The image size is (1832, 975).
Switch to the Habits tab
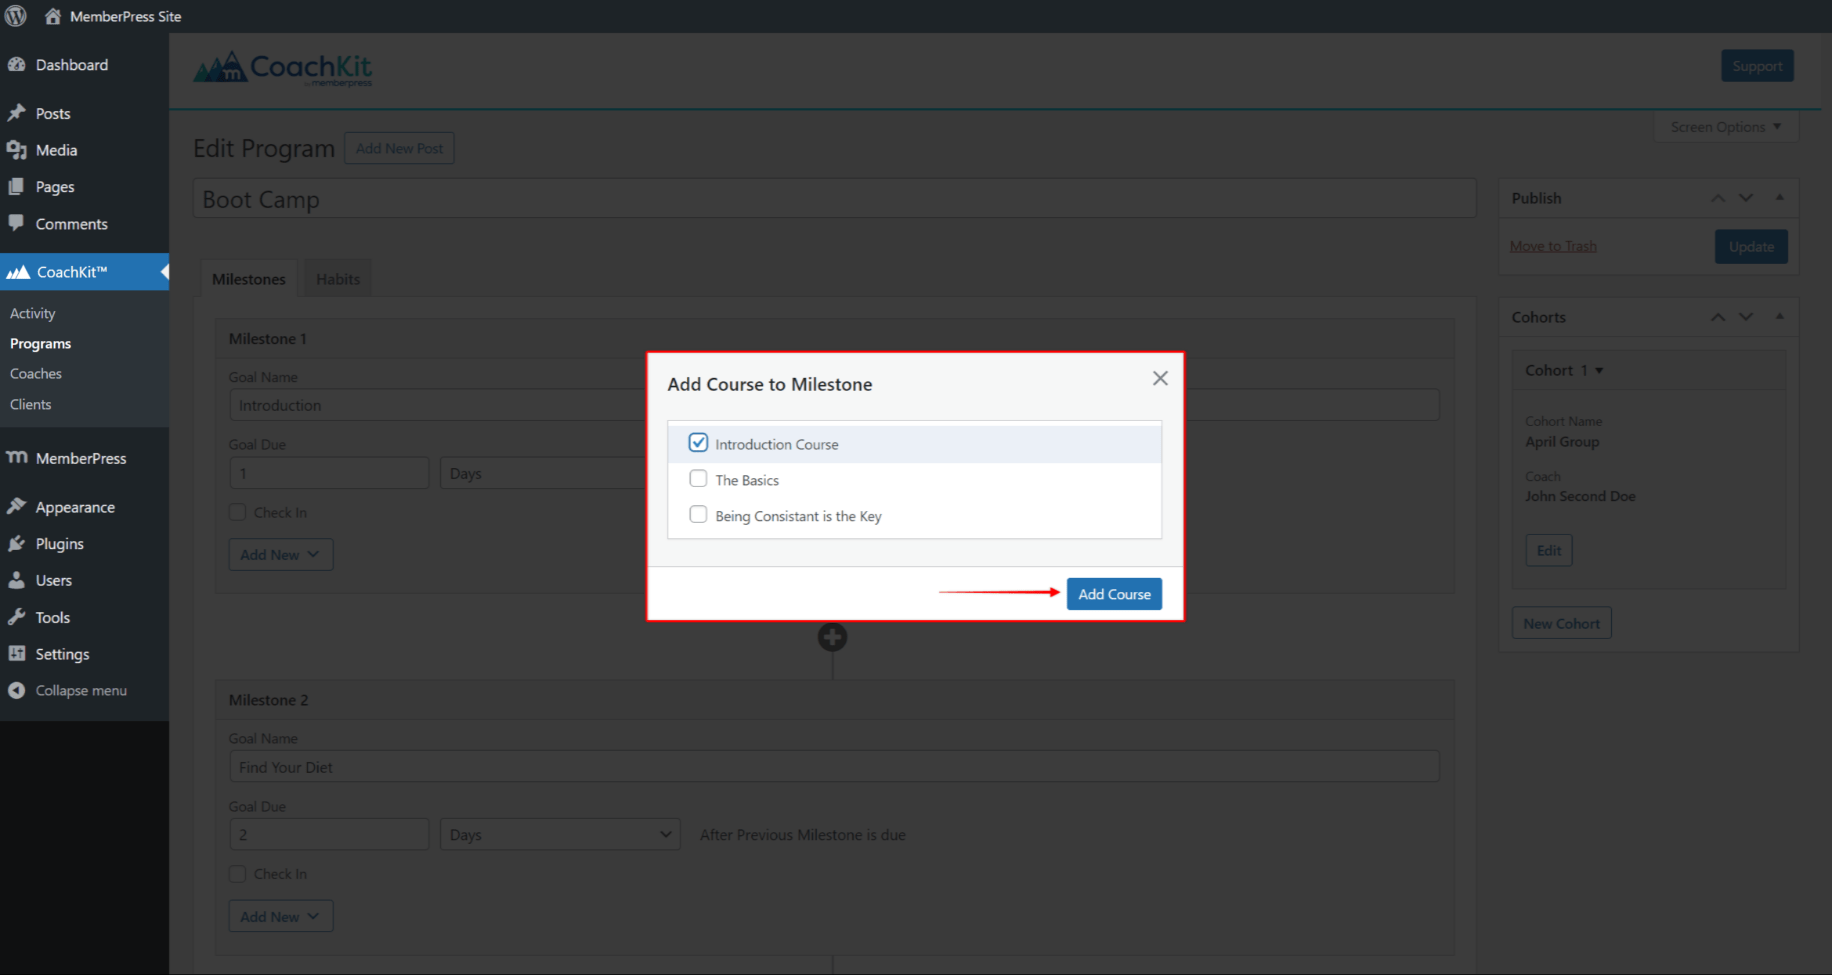click(338, 279)
